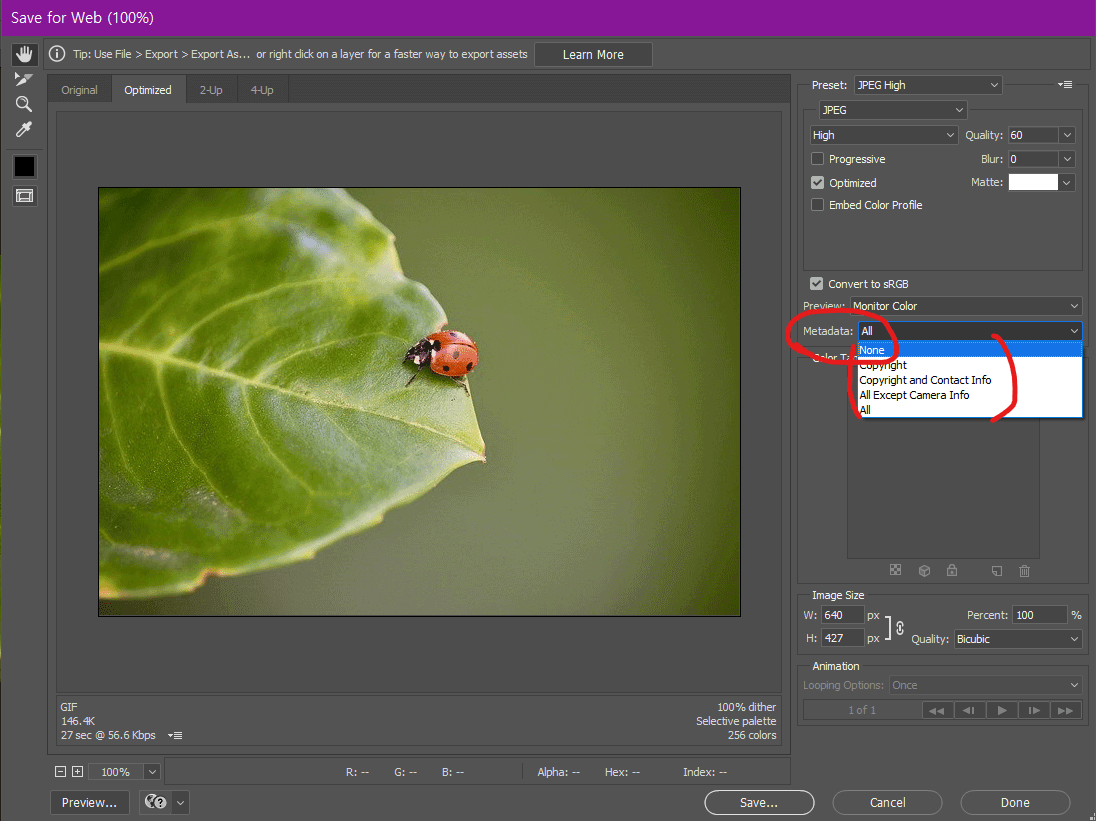Image resolution: width=1096 pixels, height=821 pixels.
Task: Click the Learn More button
Action: tap(593, 55)
